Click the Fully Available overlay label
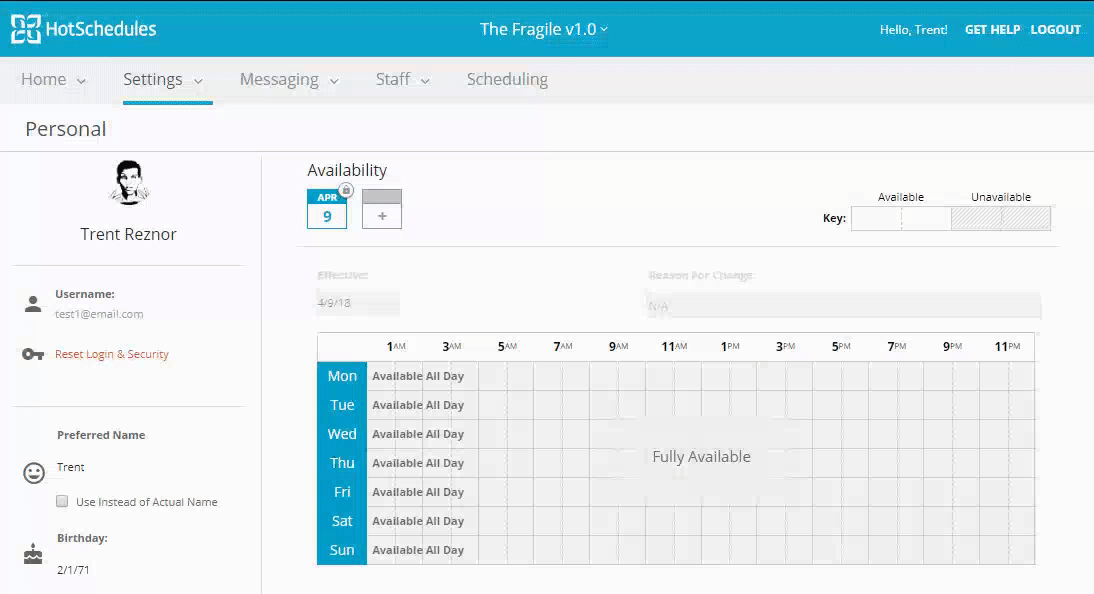1094x594 pixels. [x=701, y=456]
